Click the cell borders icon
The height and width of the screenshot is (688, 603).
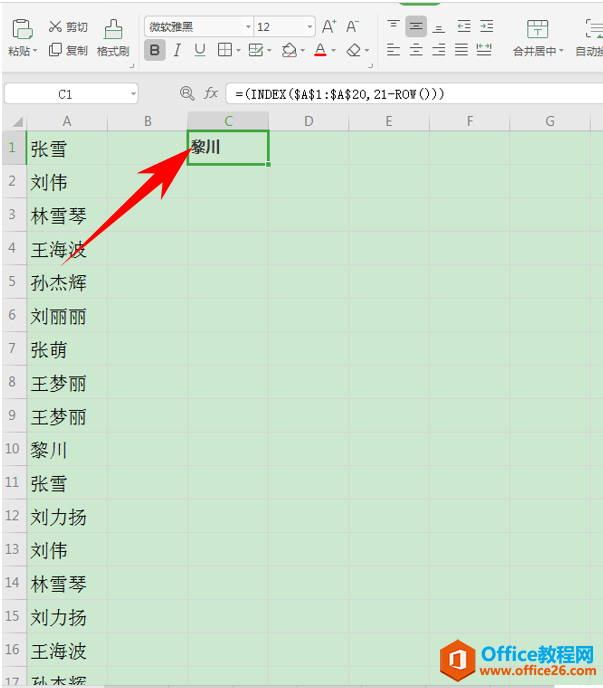click(x=225, y=50)
